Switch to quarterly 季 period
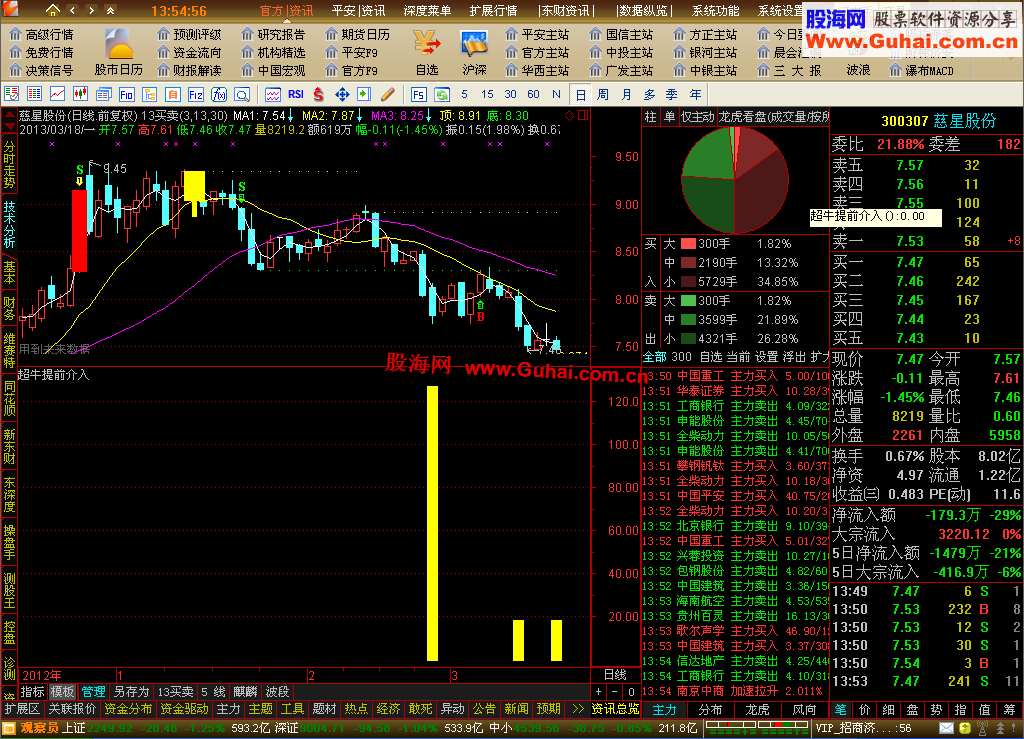The height and width of the screenshot is (739, 1024). pyautogui.click(x=671, y=95)
